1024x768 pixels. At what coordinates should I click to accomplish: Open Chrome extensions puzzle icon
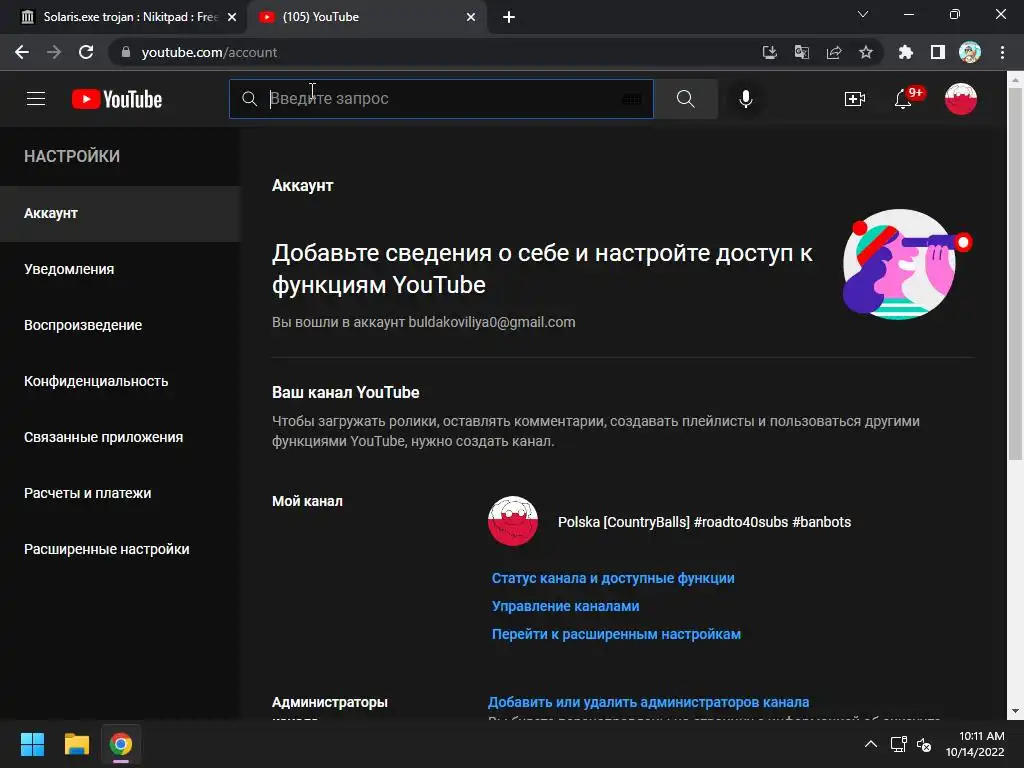pyautogui.click(x=906, y=52)
